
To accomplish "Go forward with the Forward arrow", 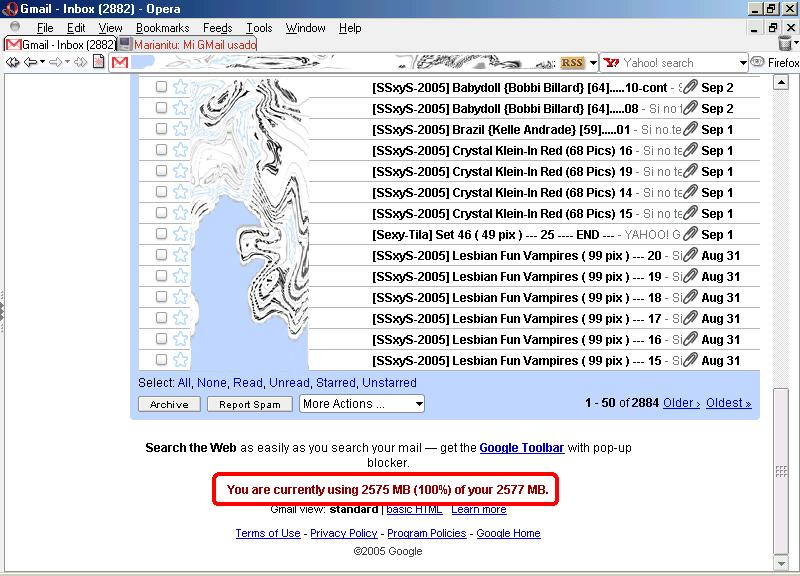I will (x=56, y=63).
